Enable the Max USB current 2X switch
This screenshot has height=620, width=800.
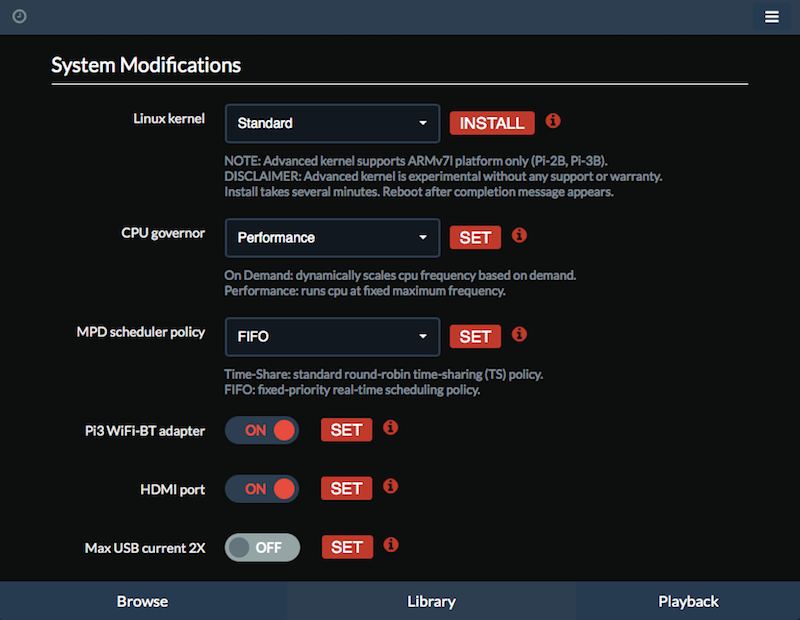[x=262, y=548]
